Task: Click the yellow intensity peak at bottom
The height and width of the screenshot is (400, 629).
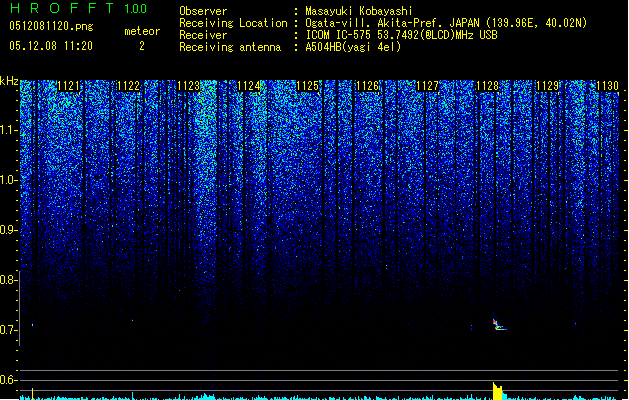Action: (497, 391)
